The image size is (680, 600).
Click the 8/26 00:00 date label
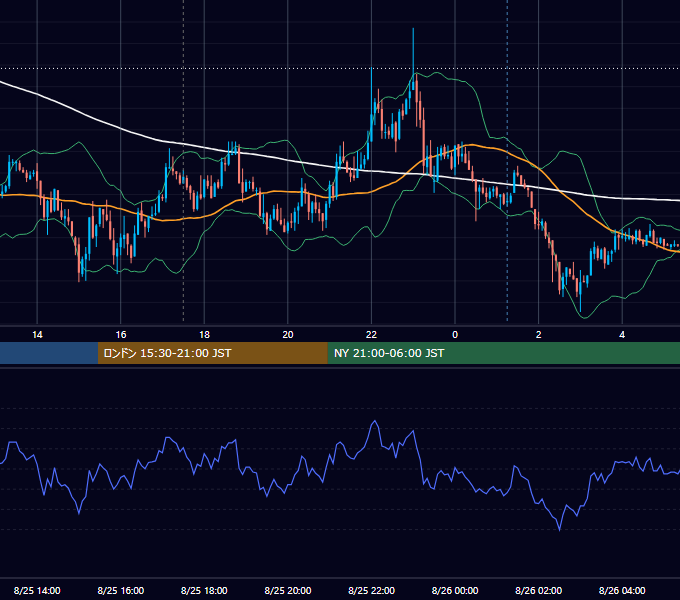(x=455, y=590)
